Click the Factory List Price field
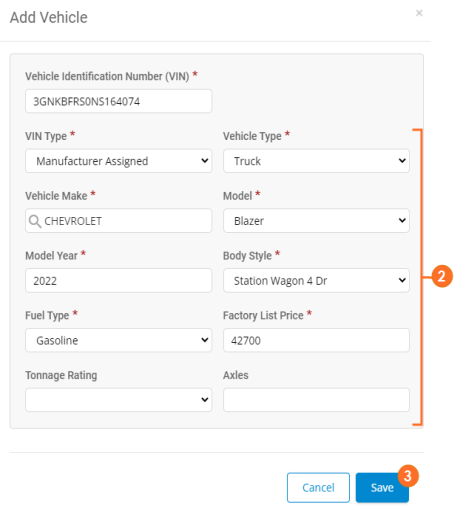This screenshot has width=460, height=512. pos(316,340)
